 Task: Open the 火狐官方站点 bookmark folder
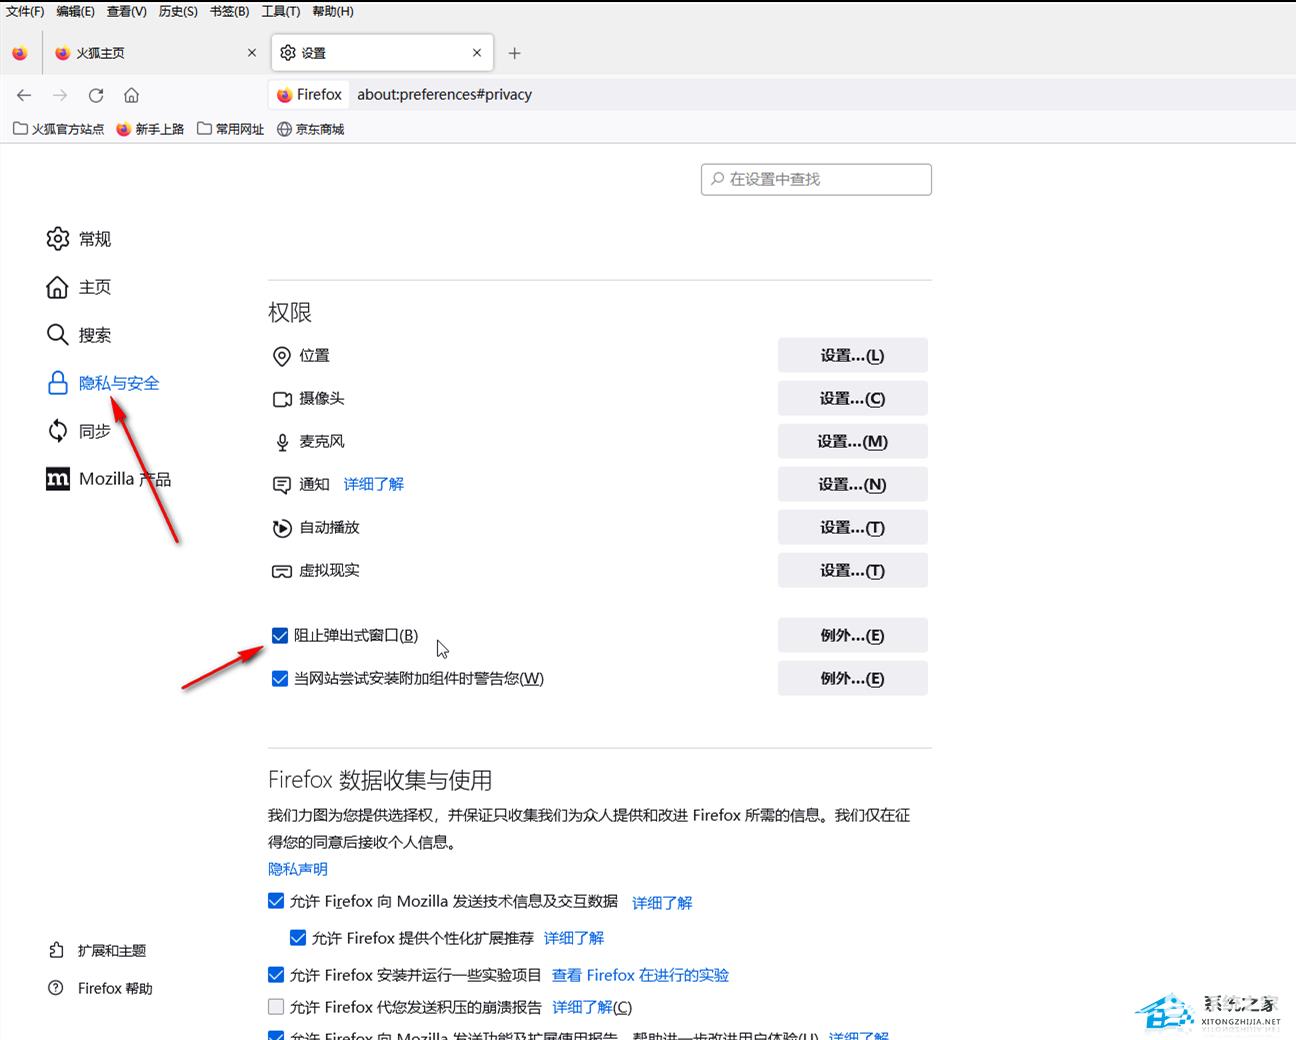[x=58, y=129]
